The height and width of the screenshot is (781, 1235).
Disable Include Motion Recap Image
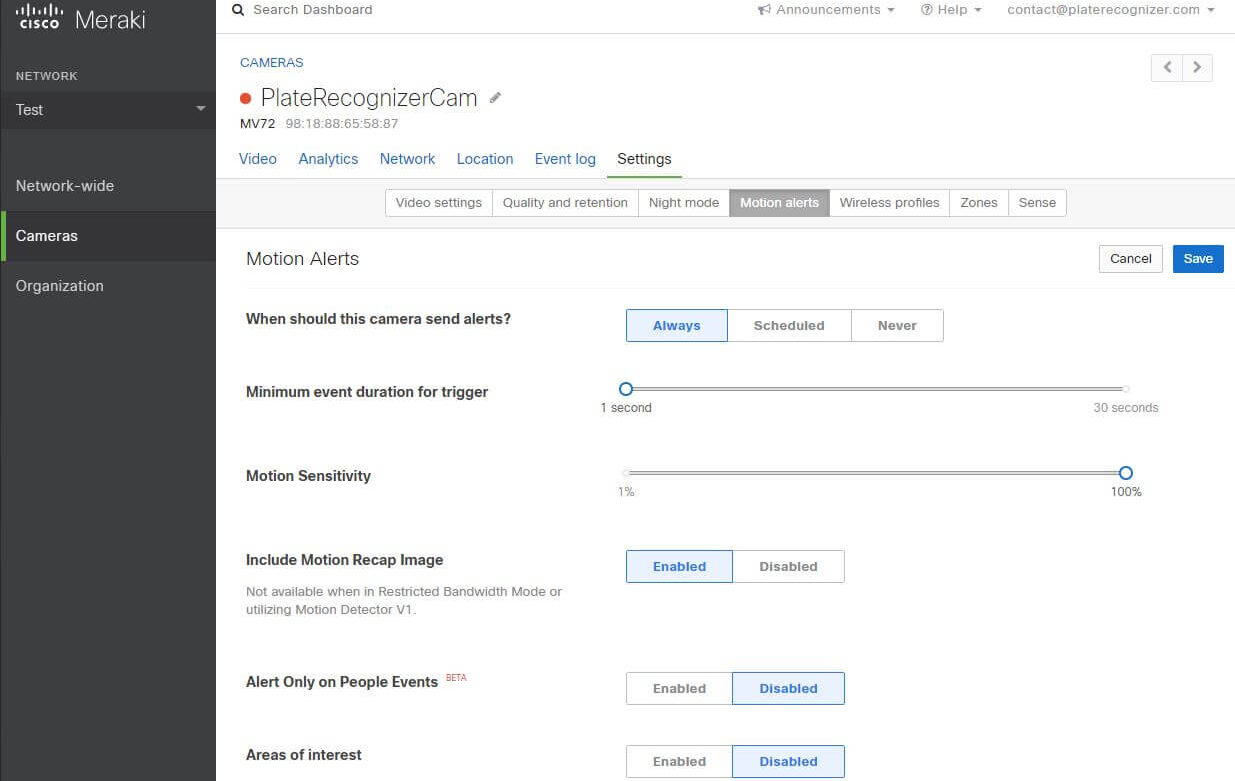(788, 566)
